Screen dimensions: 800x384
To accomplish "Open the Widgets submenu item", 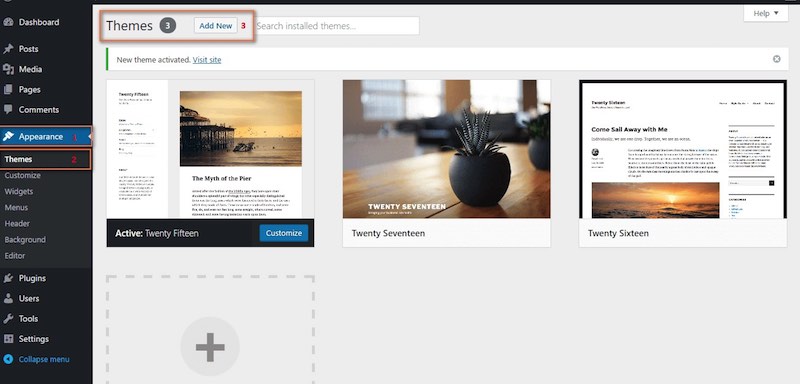I will (19, 191).
